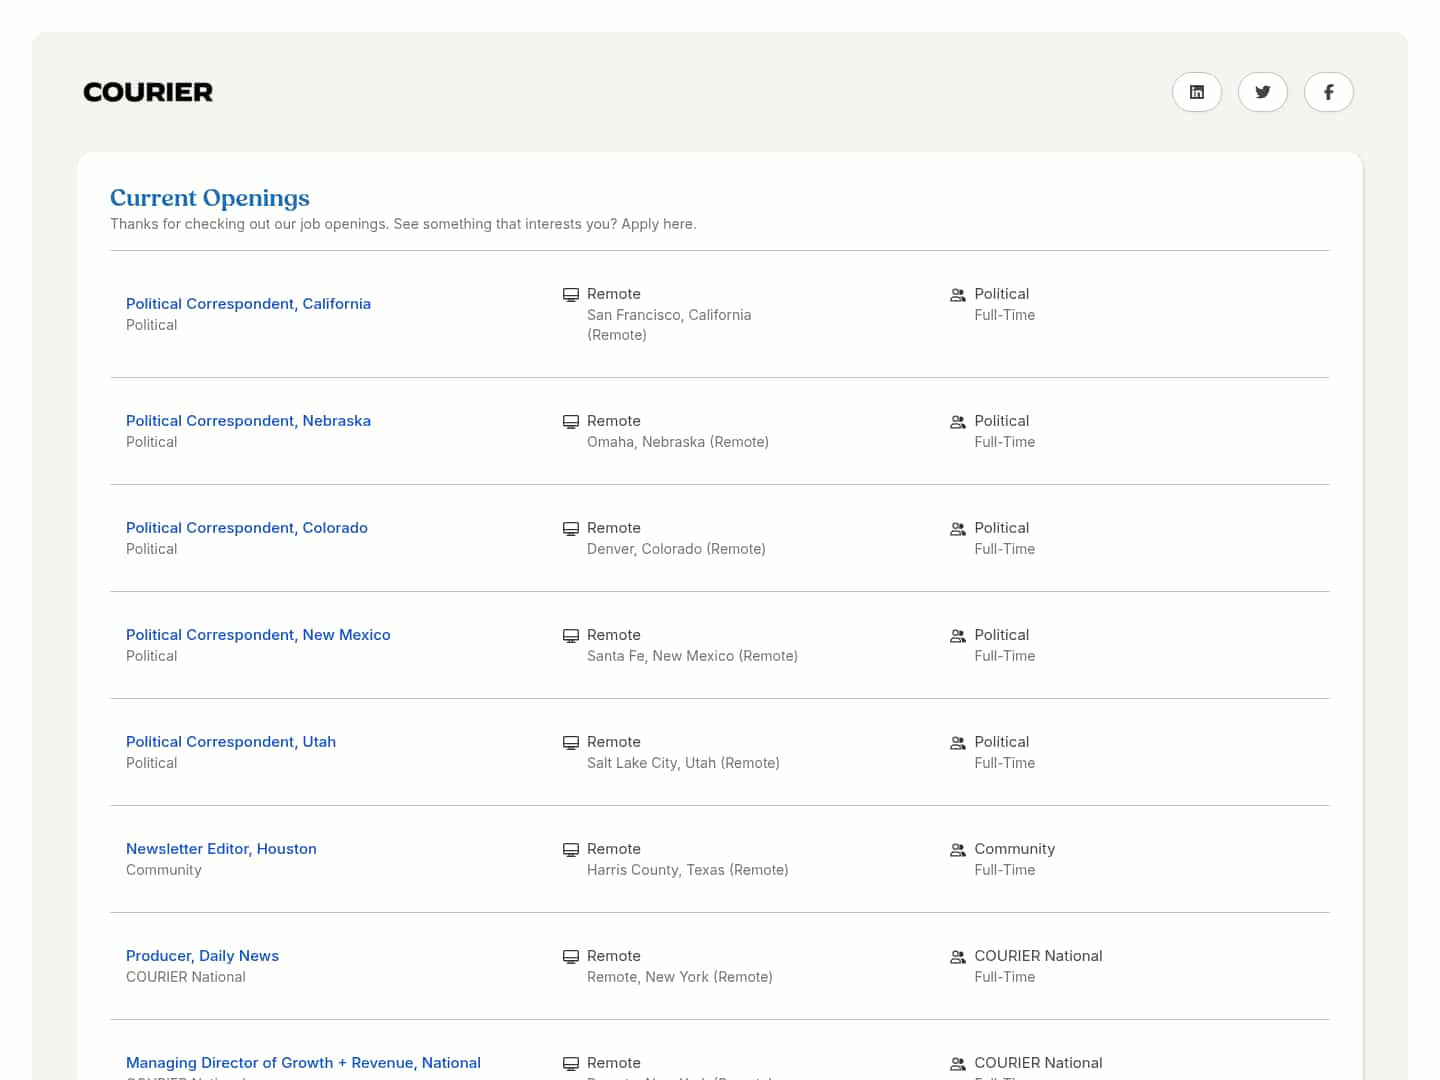
Task: Open Political Correspondent, Nebraska job listing
Action: tap(248, 421)
